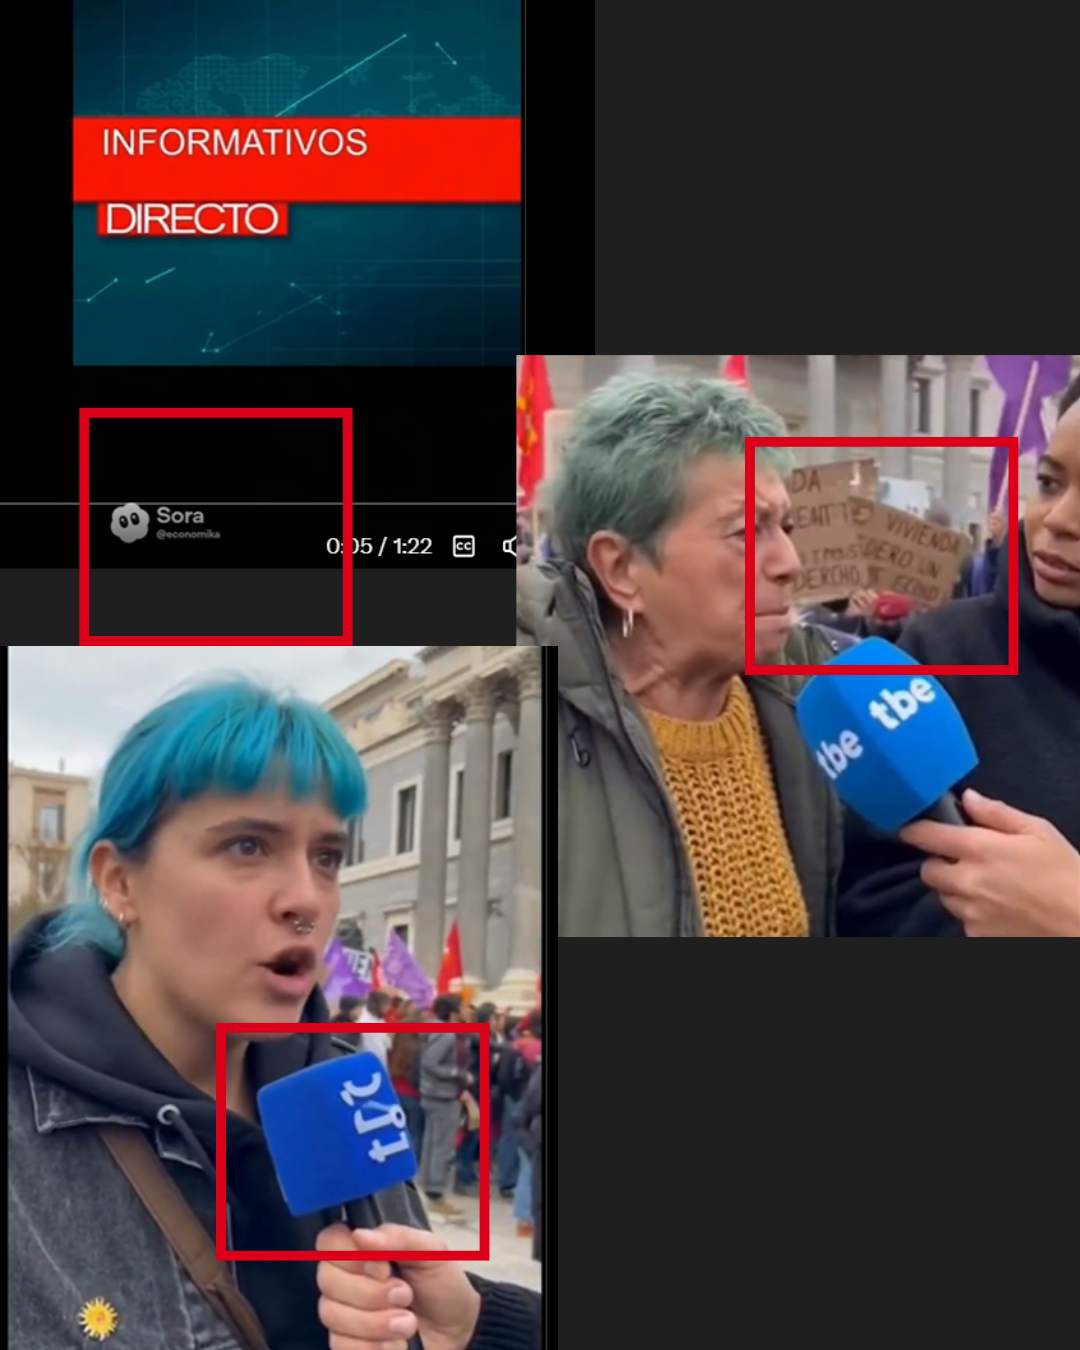The image size is (1080, 1350).
Task: Click the red flag behind the young woman
Action: coord(451,958)
